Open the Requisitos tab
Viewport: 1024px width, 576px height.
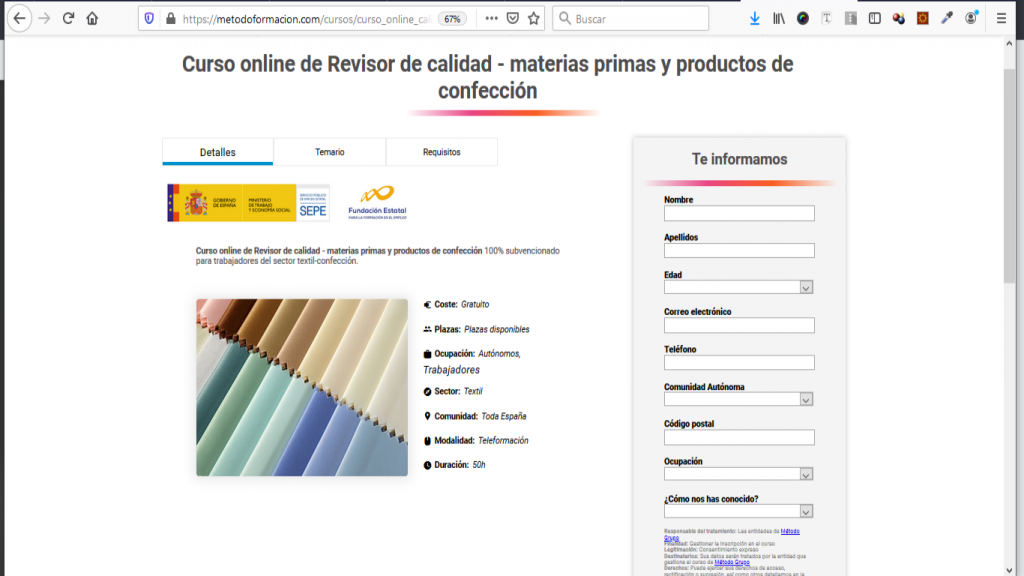(x=441, y=152)
